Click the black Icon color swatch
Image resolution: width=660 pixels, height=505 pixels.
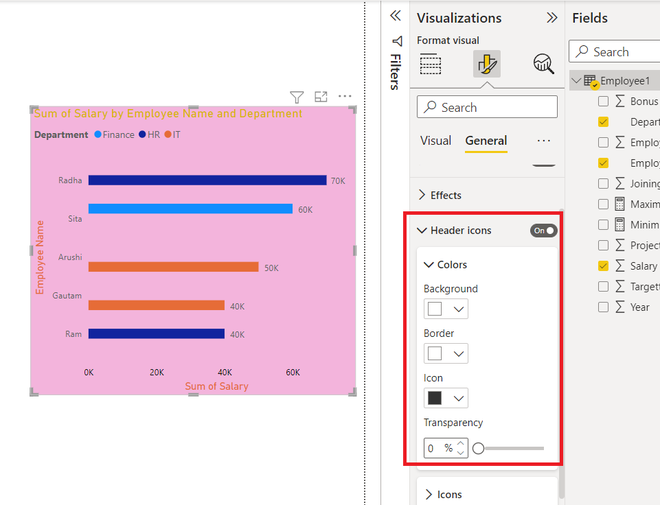click(x=435, y=398)
